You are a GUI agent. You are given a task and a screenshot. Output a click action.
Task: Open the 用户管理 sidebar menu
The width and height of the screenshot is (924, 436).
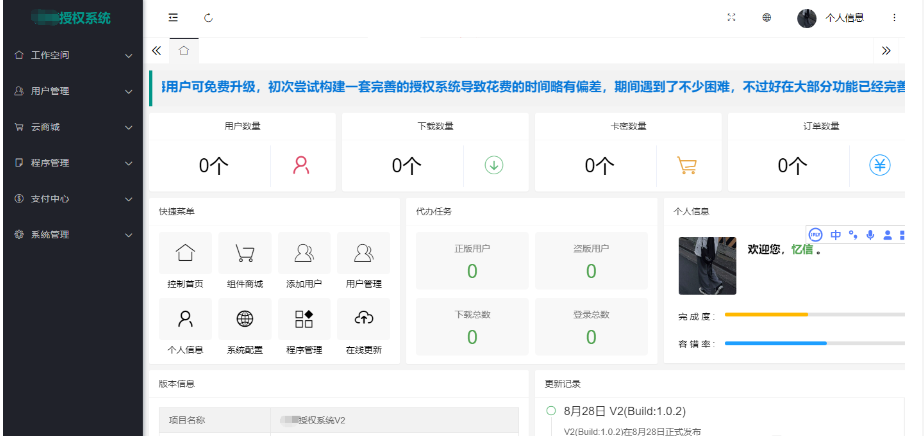(73, 91)
